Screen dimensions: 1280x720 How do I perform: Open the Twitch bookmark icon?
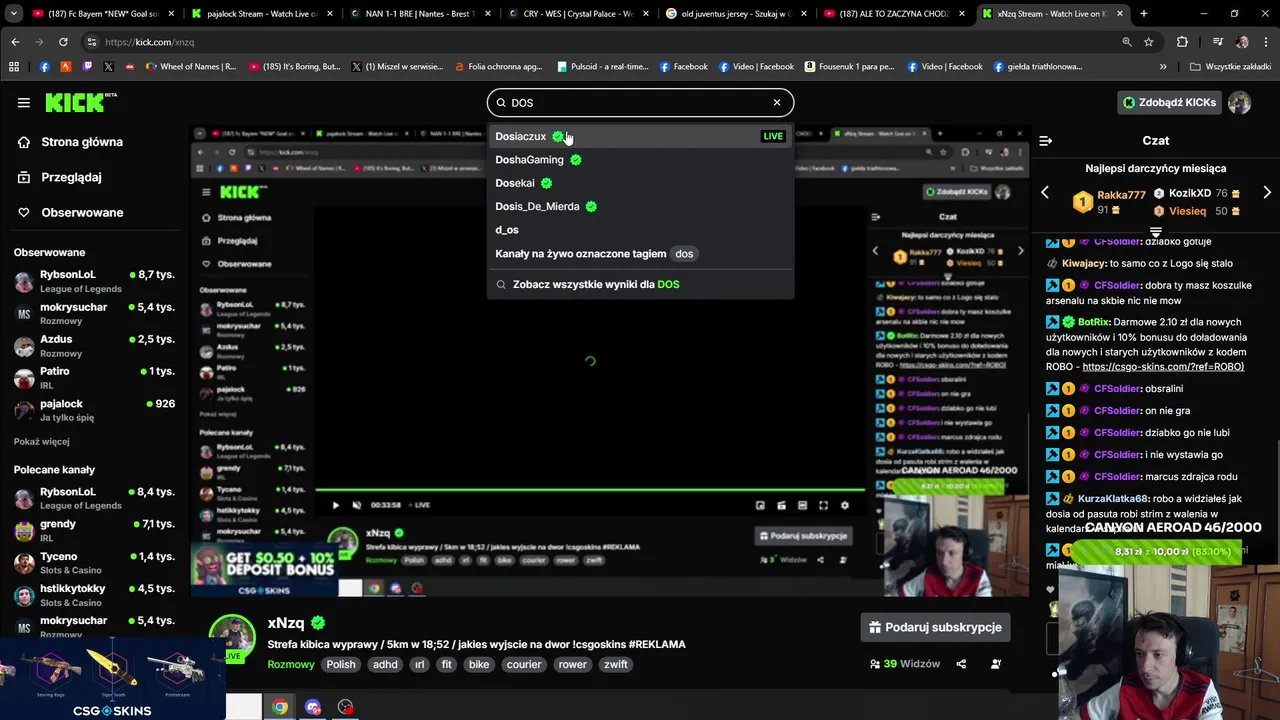[x=87, y=66]
